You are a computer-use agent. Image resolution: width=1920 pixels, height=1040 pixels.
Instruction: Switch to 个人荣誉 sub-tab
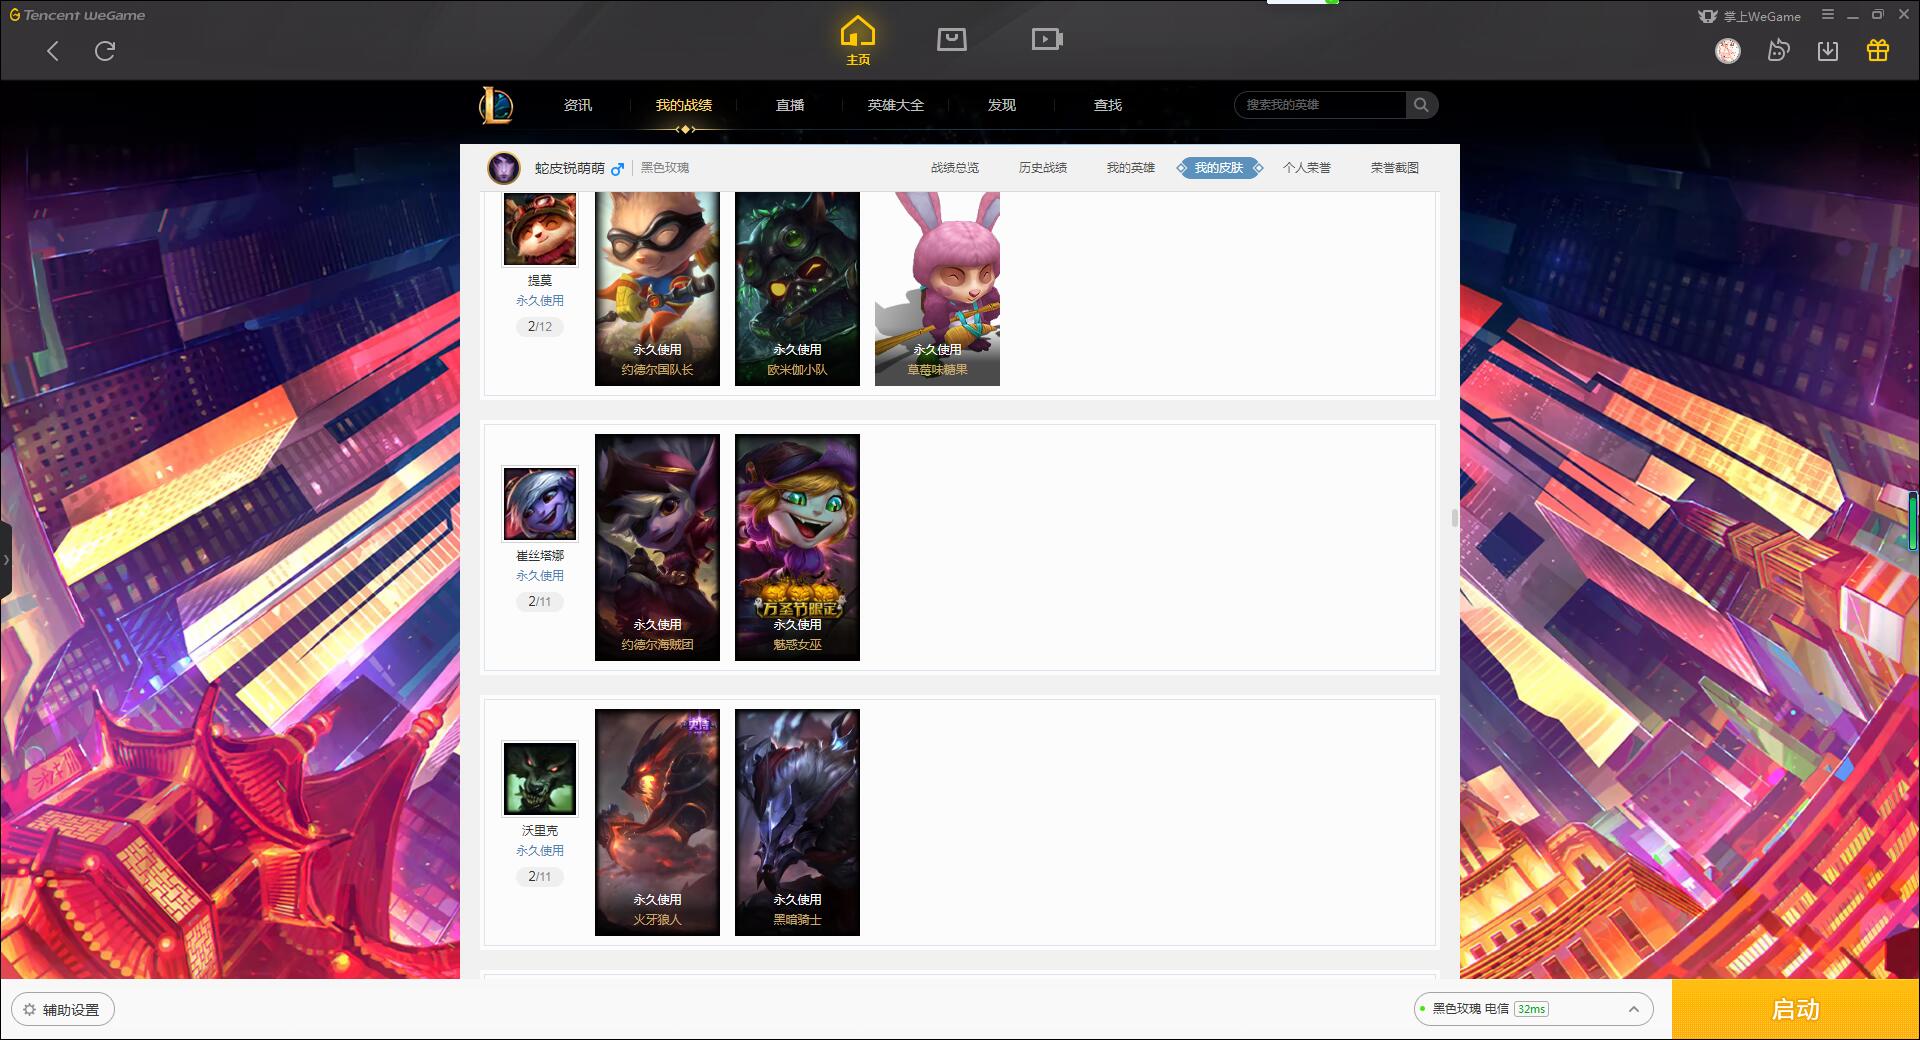pyautogui.click(x=1307, y=168)
